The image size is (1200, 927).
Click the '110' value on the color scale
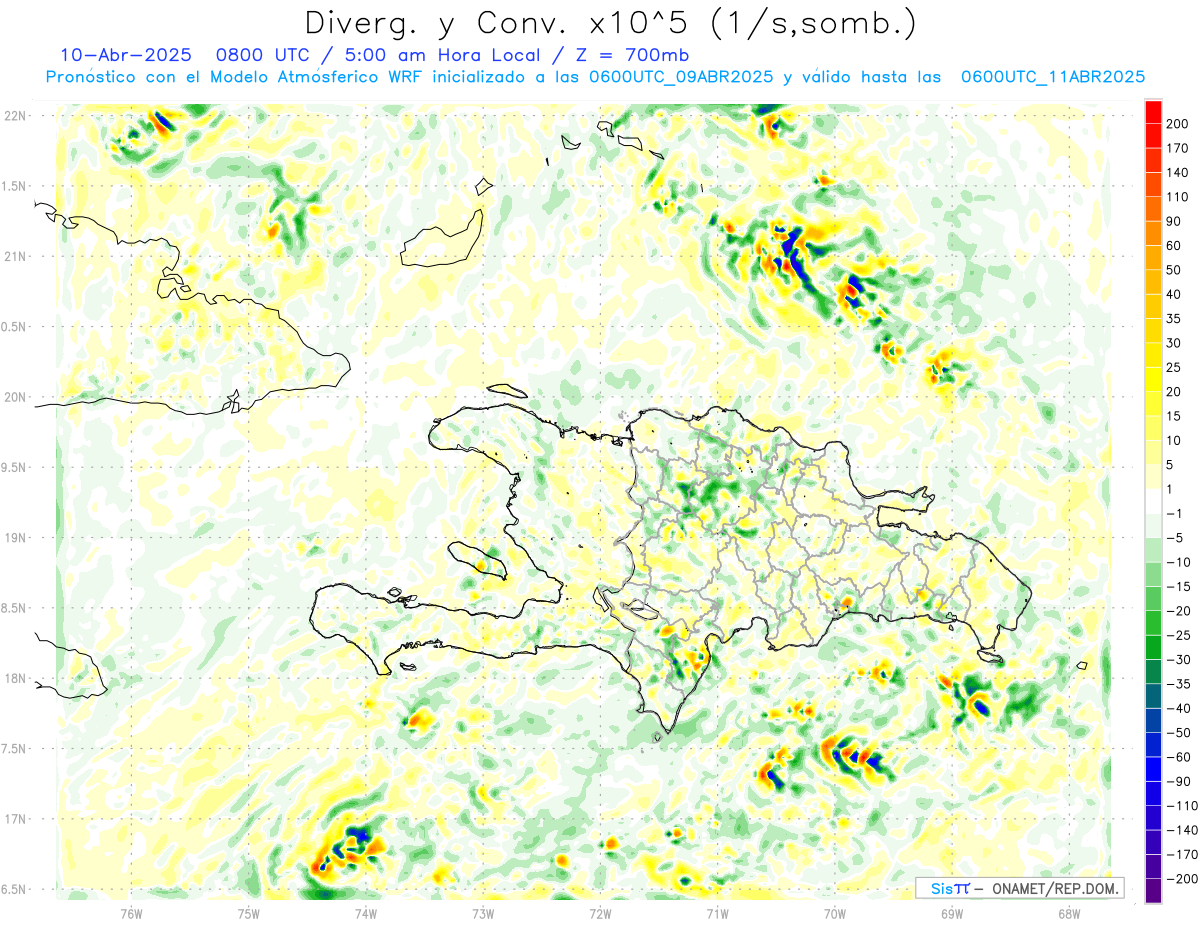pos(1176,197)
